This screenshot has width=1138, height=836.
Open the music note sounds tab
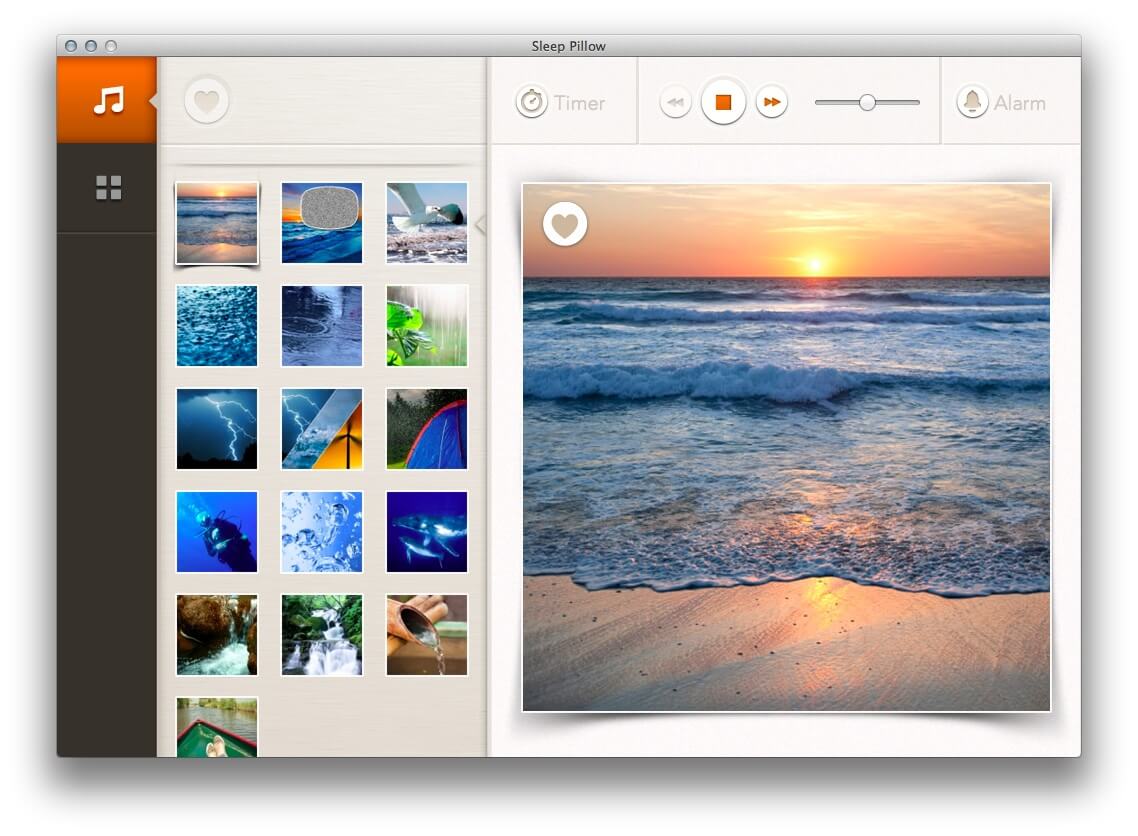pyautogui.click(x=107, y=100)
